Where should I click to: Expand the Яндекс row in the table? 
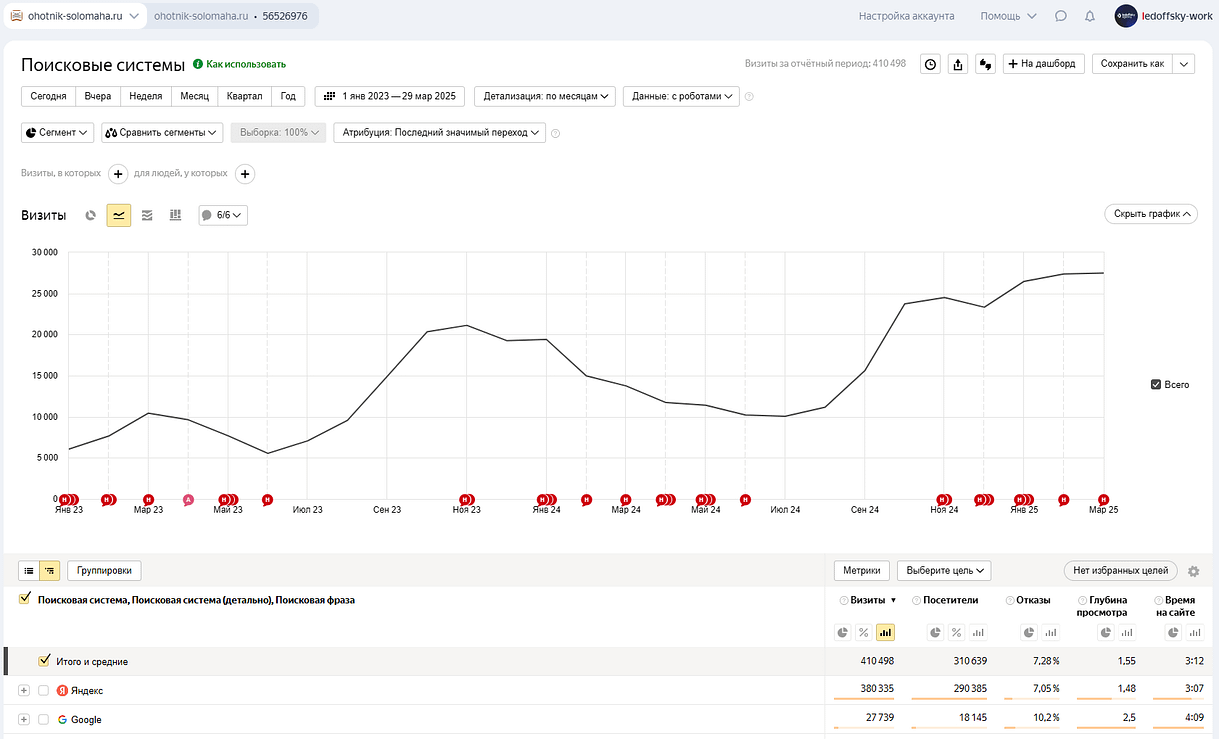pos(24,691)
